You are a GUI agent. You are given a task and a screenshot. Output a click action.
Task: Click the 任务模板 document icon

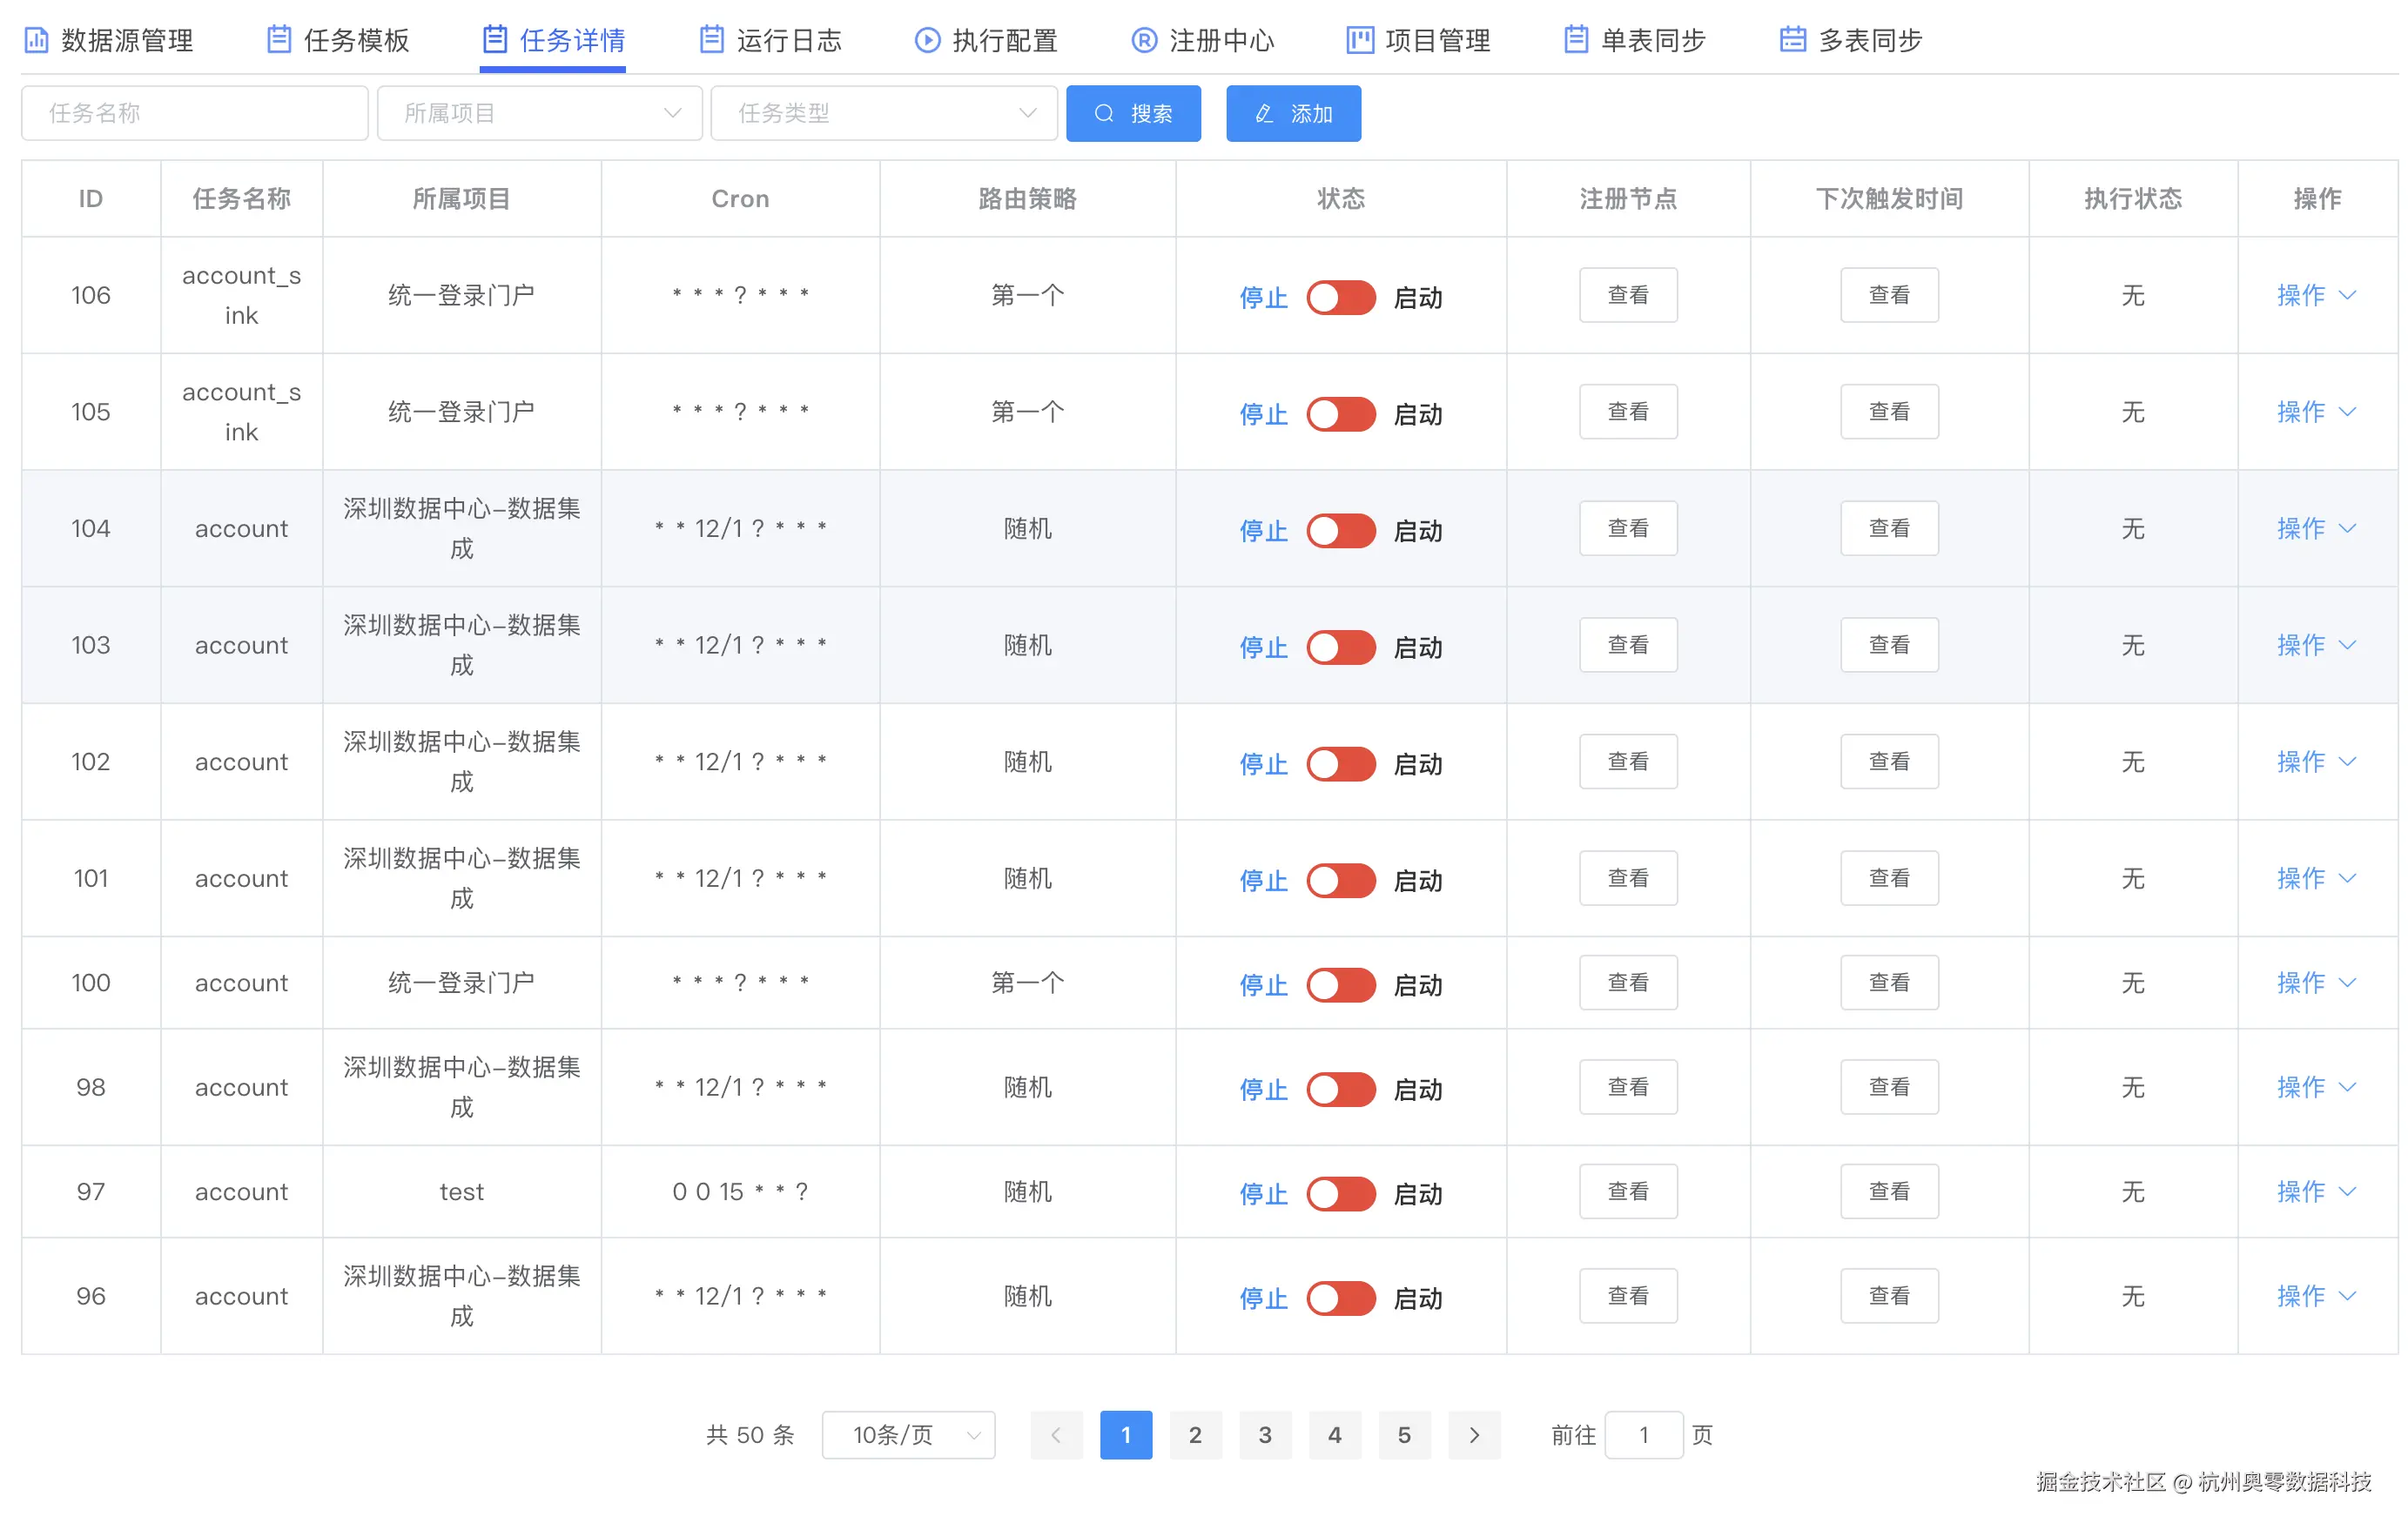pyautogui.click(x=279, y=40)
